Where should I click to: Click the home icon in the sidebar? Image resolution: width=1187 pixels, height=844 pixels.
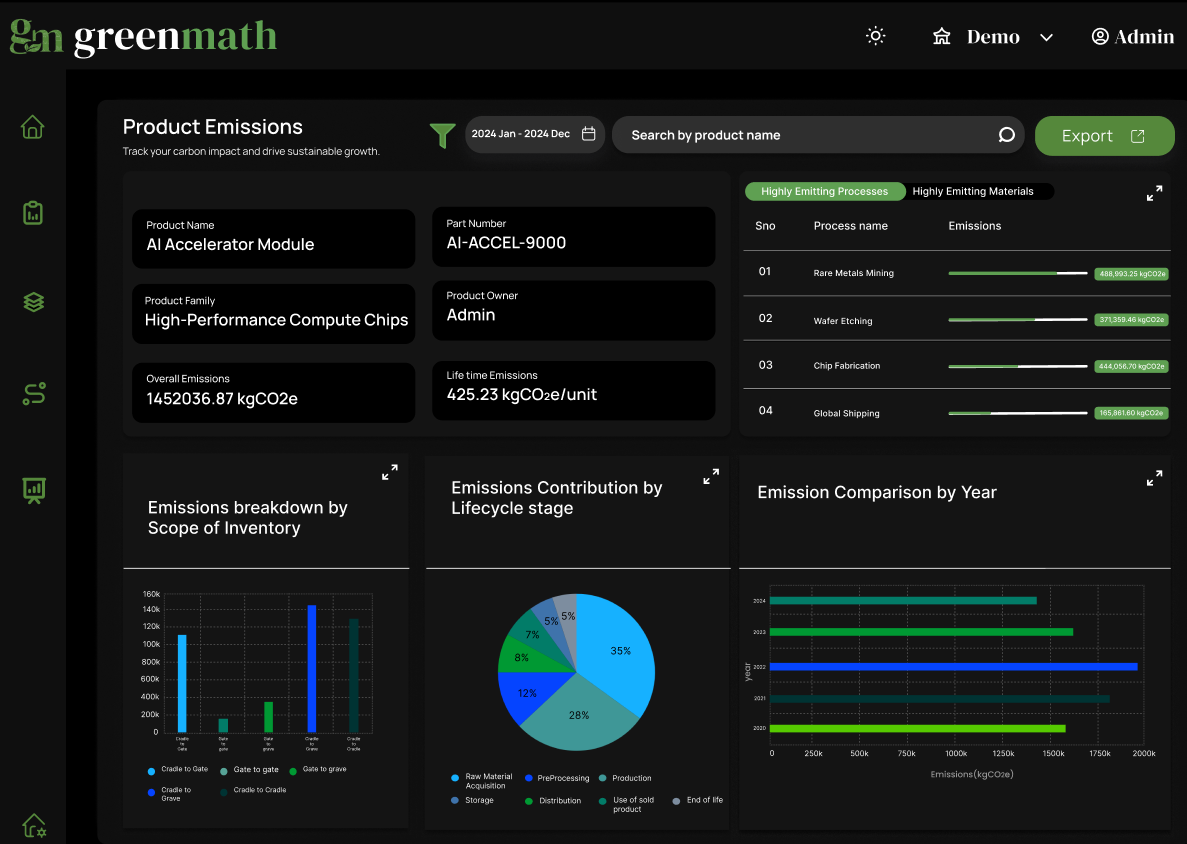pos(33,127)
